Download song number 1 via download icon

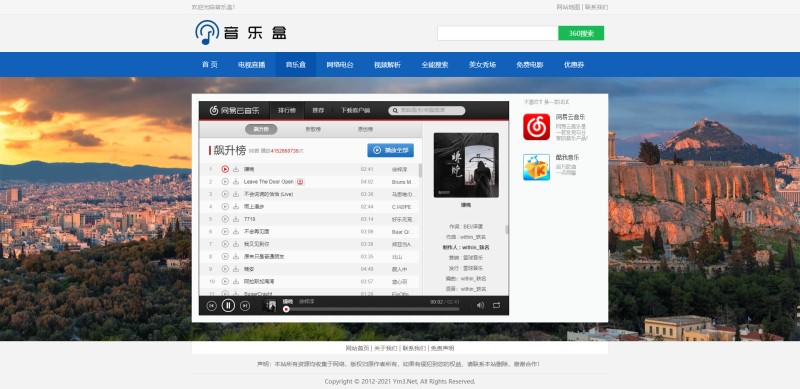pos(236,169)
